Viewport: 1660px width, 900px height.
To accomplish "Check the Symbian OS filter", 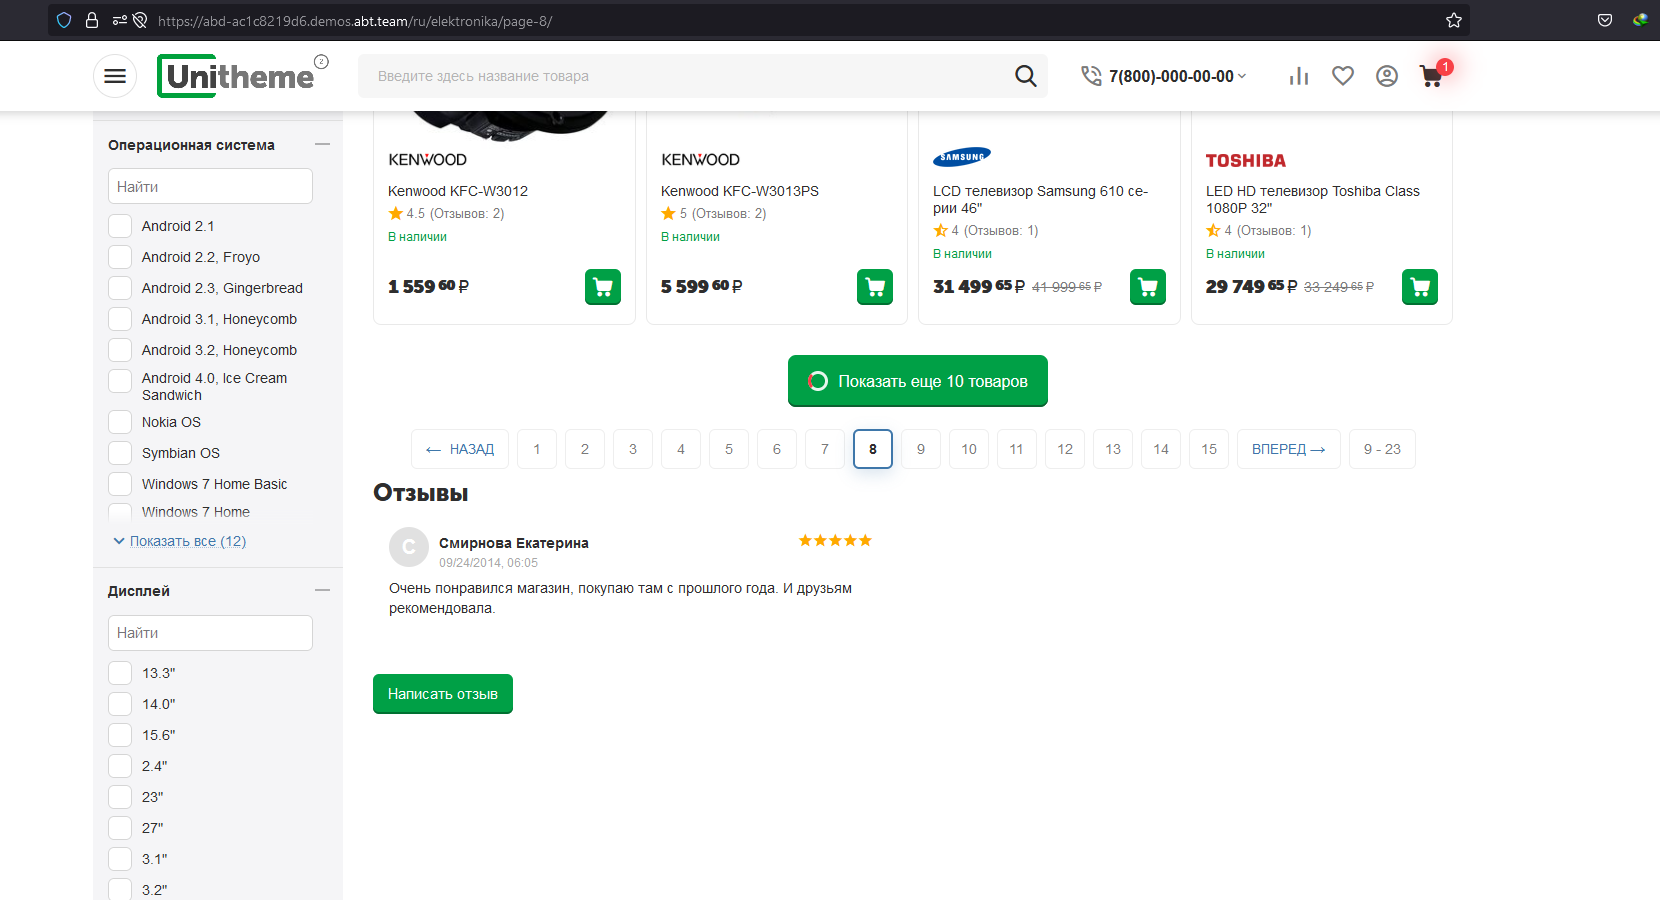I will point(120,453).
